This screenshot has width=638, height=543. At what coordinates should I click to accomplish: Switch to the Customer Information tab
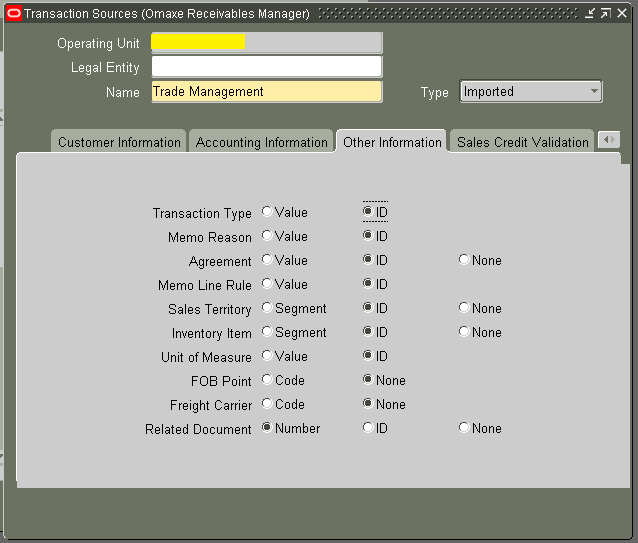click(x=119, y=142)
